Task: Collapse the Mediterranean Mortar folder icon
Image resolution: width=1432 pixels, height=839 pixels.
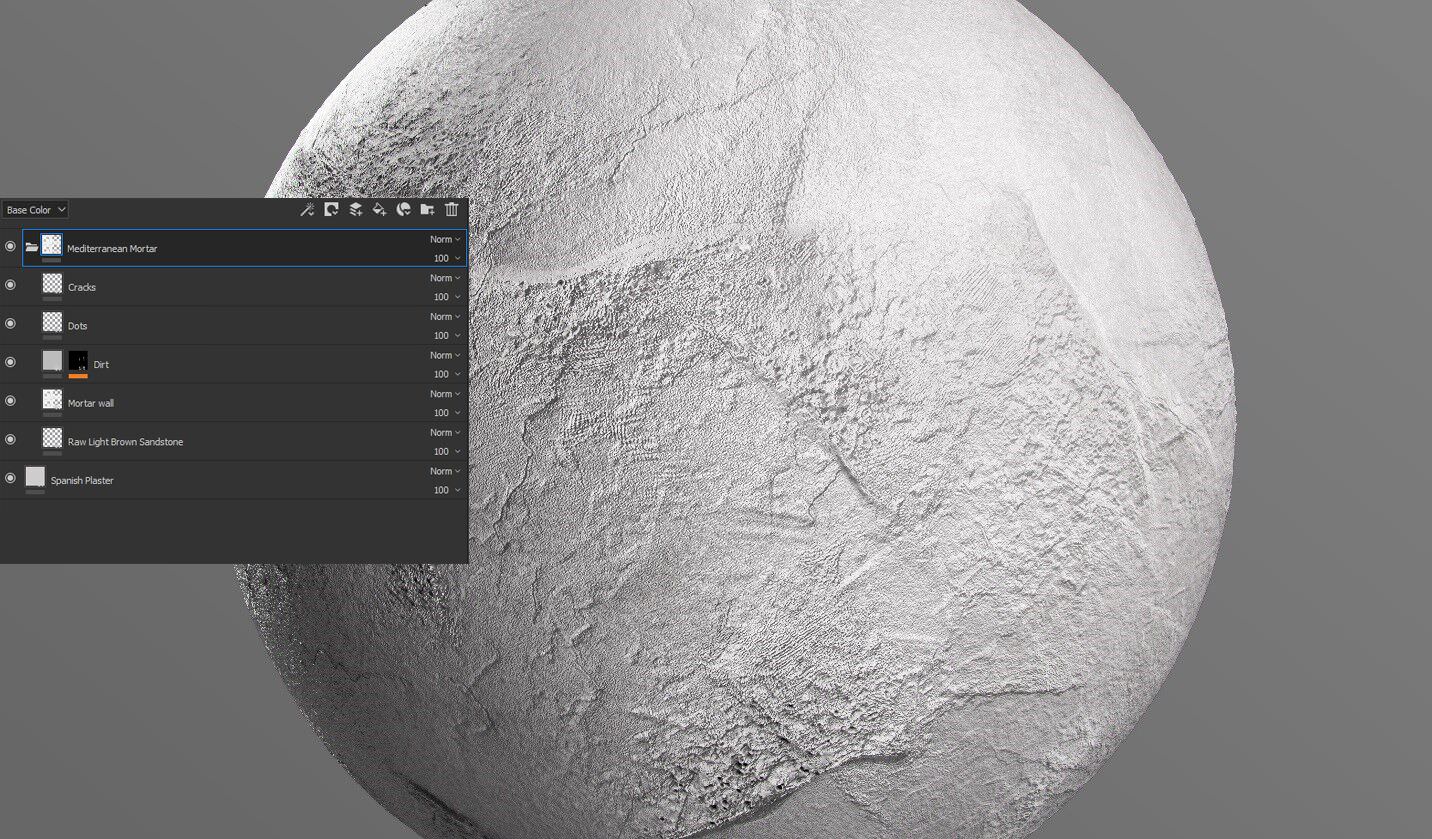Action: pos(32,247)
